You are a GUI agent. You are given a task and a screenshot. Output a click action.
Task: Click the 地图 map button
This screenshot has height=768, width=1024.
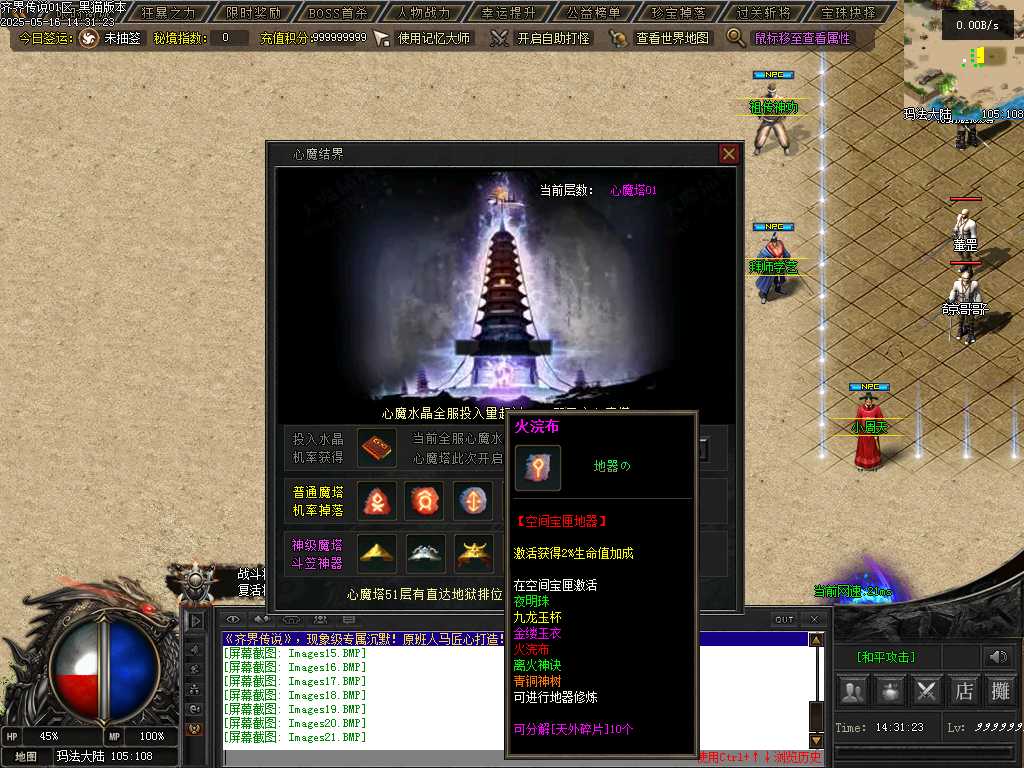(x=25, y=756)
